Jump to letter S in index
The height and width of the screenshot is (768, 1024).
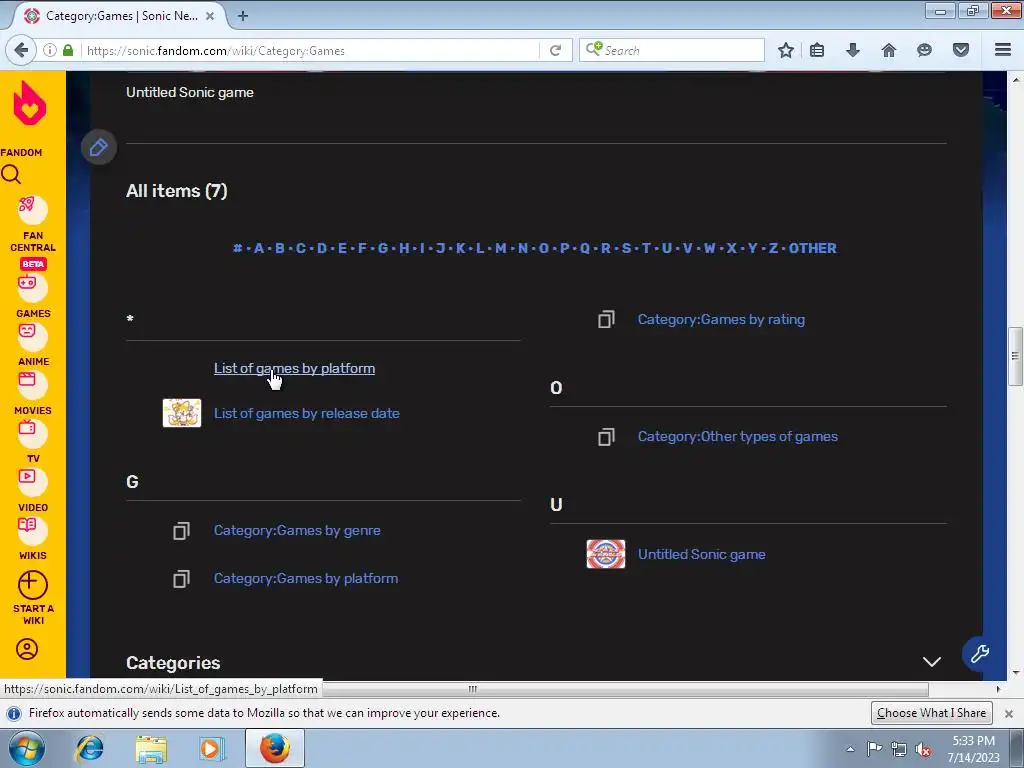click(626, 248)
